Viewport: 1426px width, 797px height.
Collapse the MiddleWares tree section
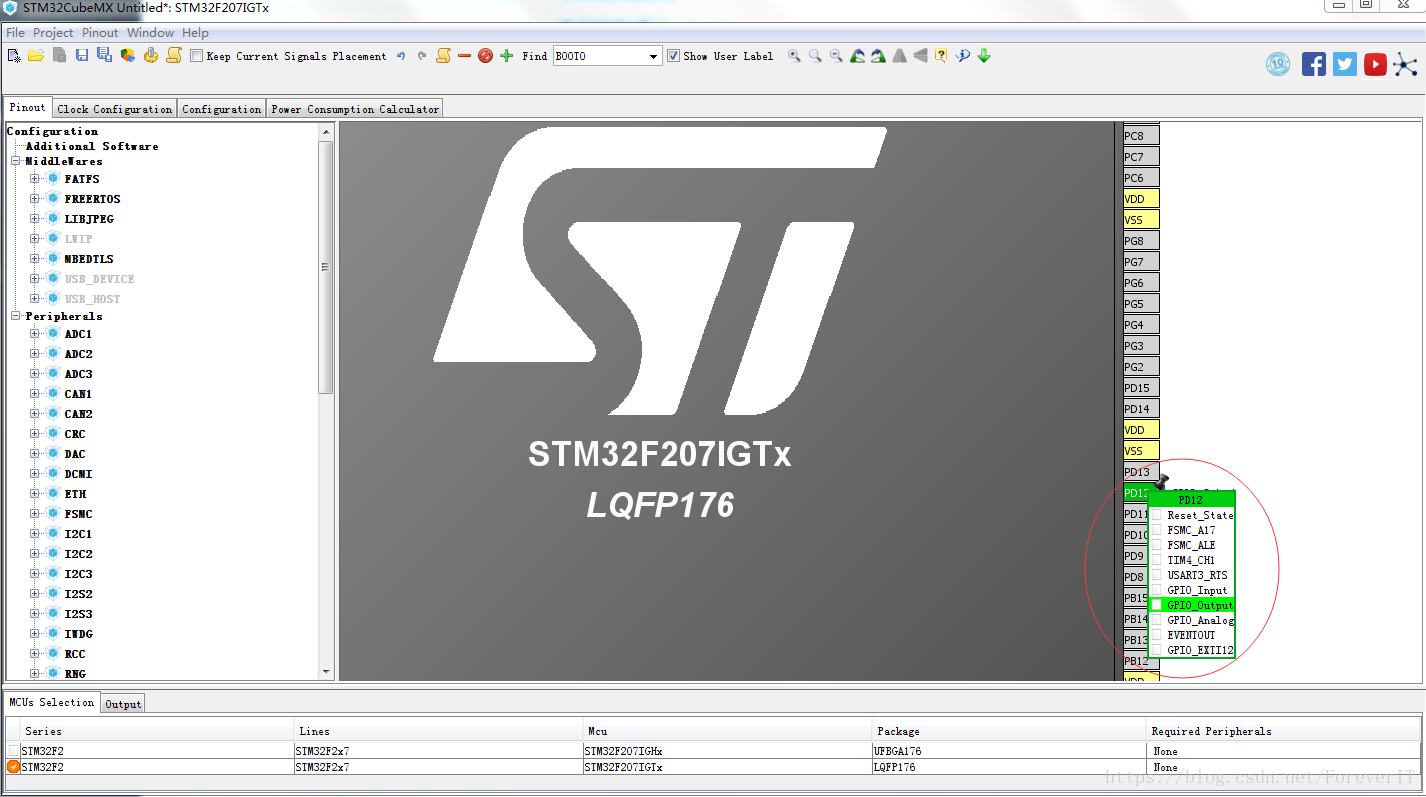16,161
